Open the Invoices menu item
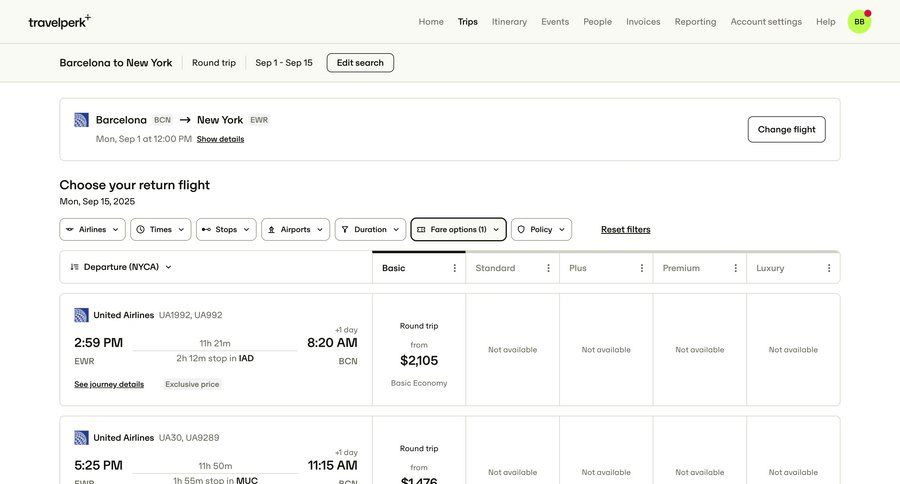This screenshot has height=484, width=900. point(643,22)
